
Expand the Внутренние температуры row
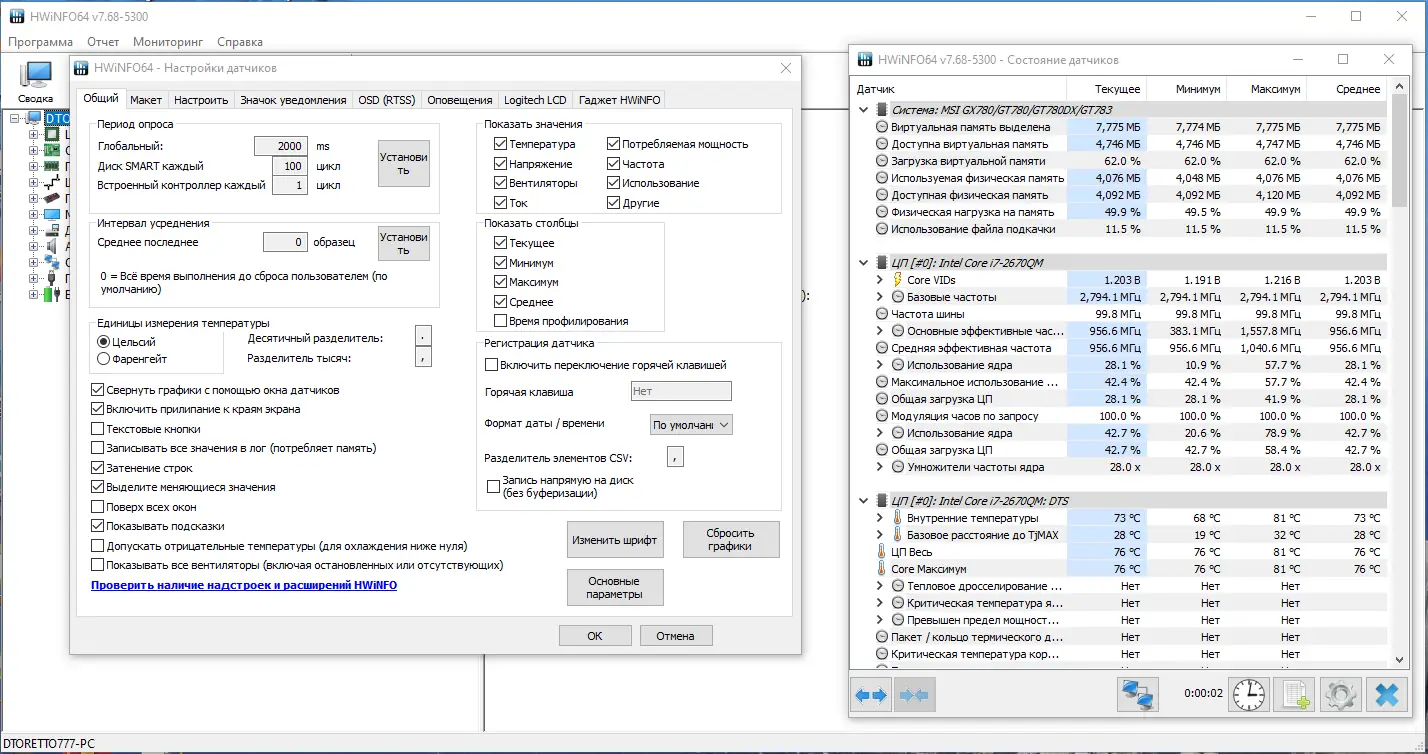pyautogui.click(x=880, y=518)
